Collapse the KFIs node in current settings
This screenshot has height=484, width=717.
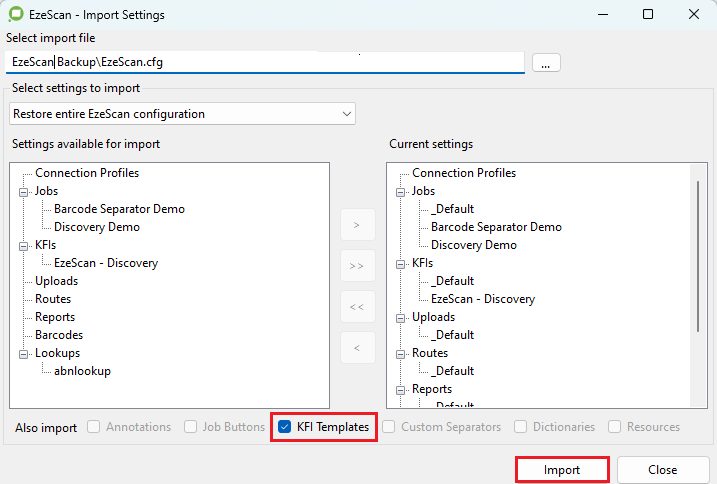coord(399,263)
